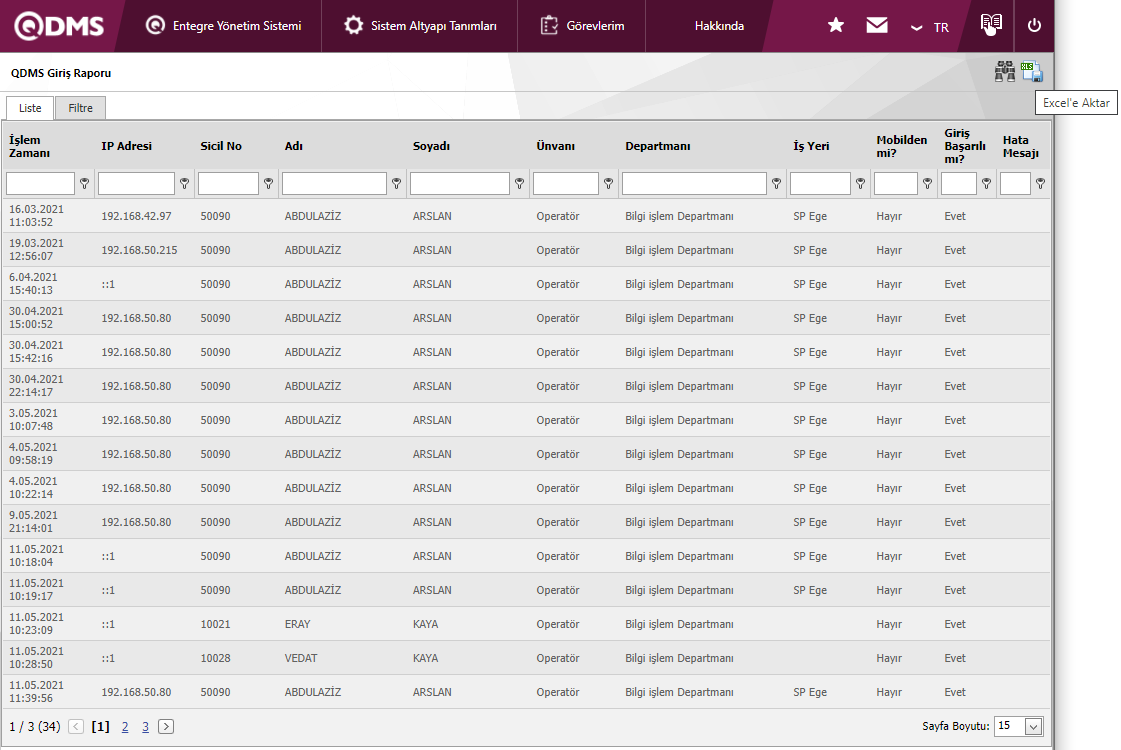Click the next page arrow button
This screenshot has width=1121, height=750.
(166, 727)
